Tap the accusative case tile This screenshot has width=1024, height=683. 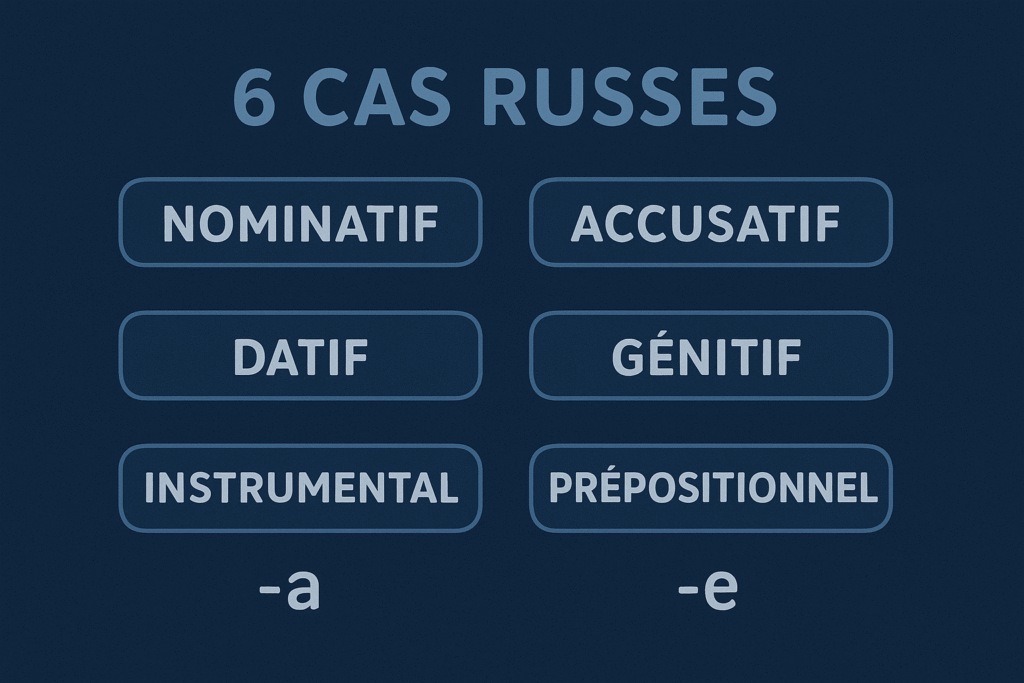pyautogui.click(x=710, y=222)
